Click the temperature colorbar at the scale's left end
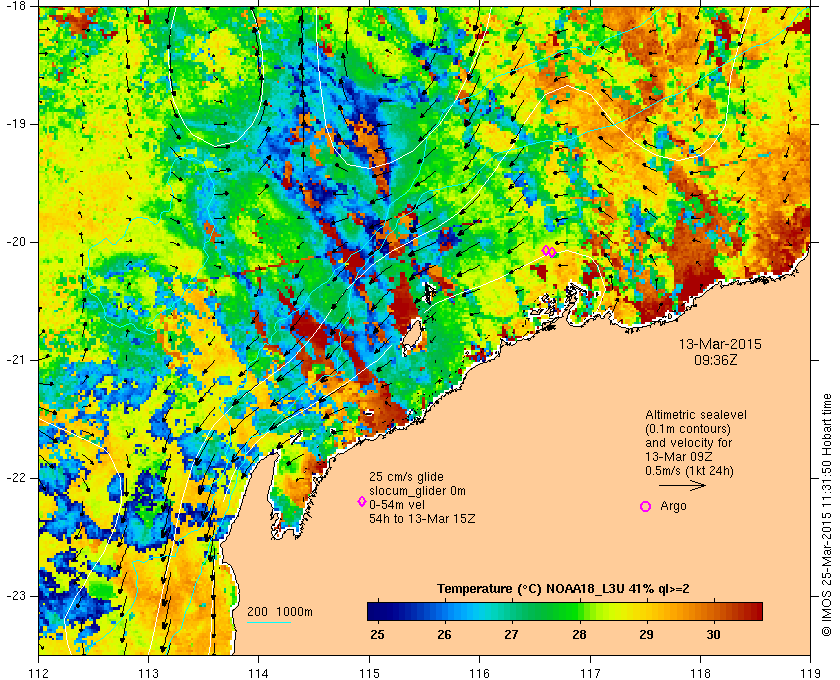The width and height of the screenshot is (840, 680). click(371, 611)
